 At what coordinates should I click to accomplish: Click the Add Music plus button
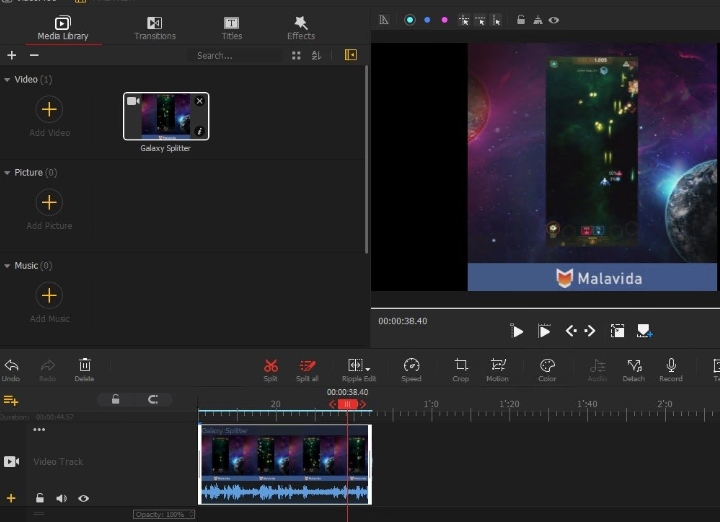coord(49,295)
